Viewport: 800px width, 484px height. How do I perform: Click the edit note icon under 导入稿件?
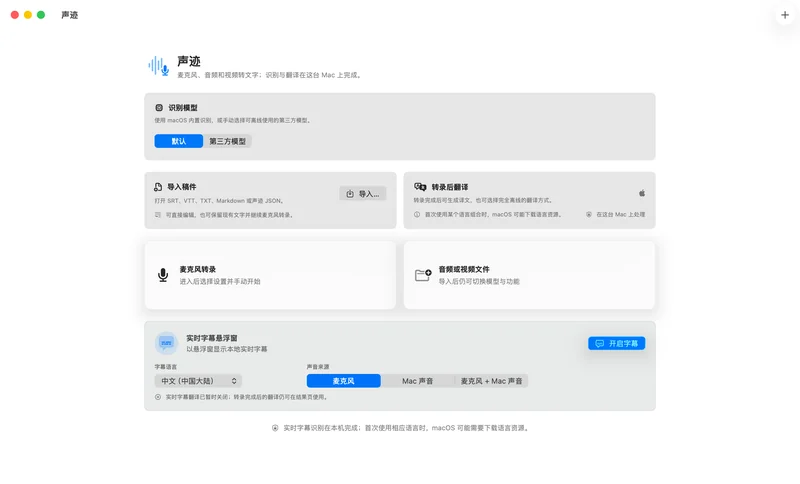pos(158,215)
